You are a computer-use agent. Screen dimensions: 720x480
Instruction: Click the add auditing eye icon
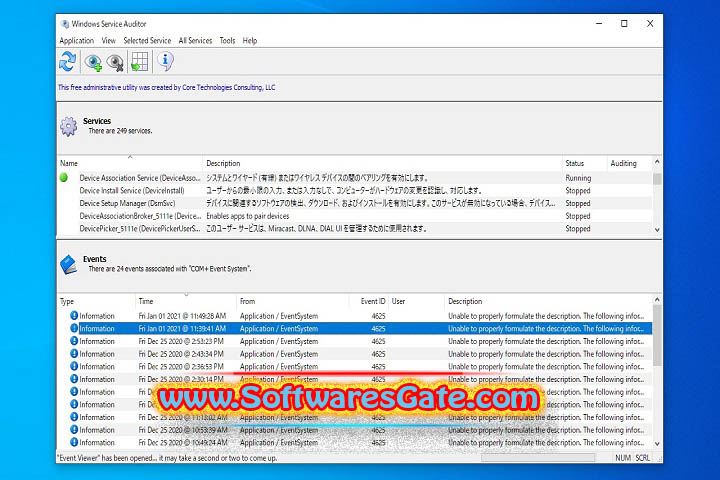click(x=93, y=62)
